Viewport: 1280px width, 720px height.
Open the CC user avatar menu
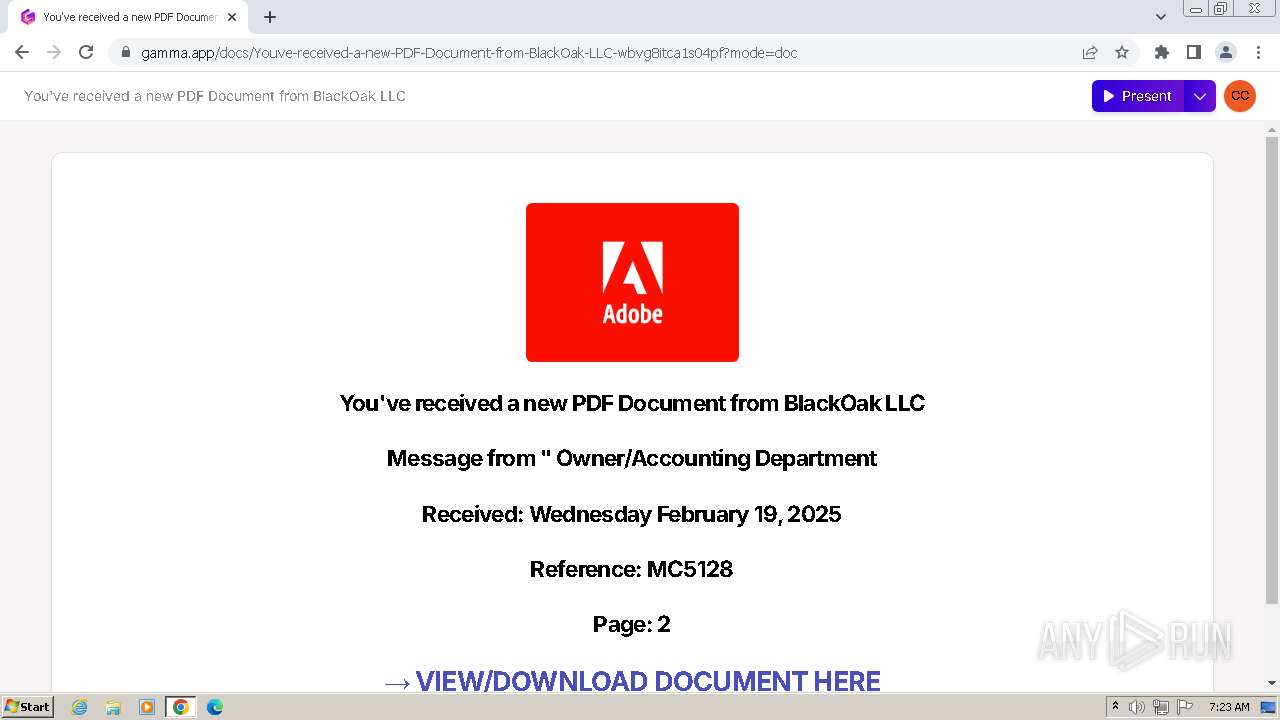point(1240,96)
